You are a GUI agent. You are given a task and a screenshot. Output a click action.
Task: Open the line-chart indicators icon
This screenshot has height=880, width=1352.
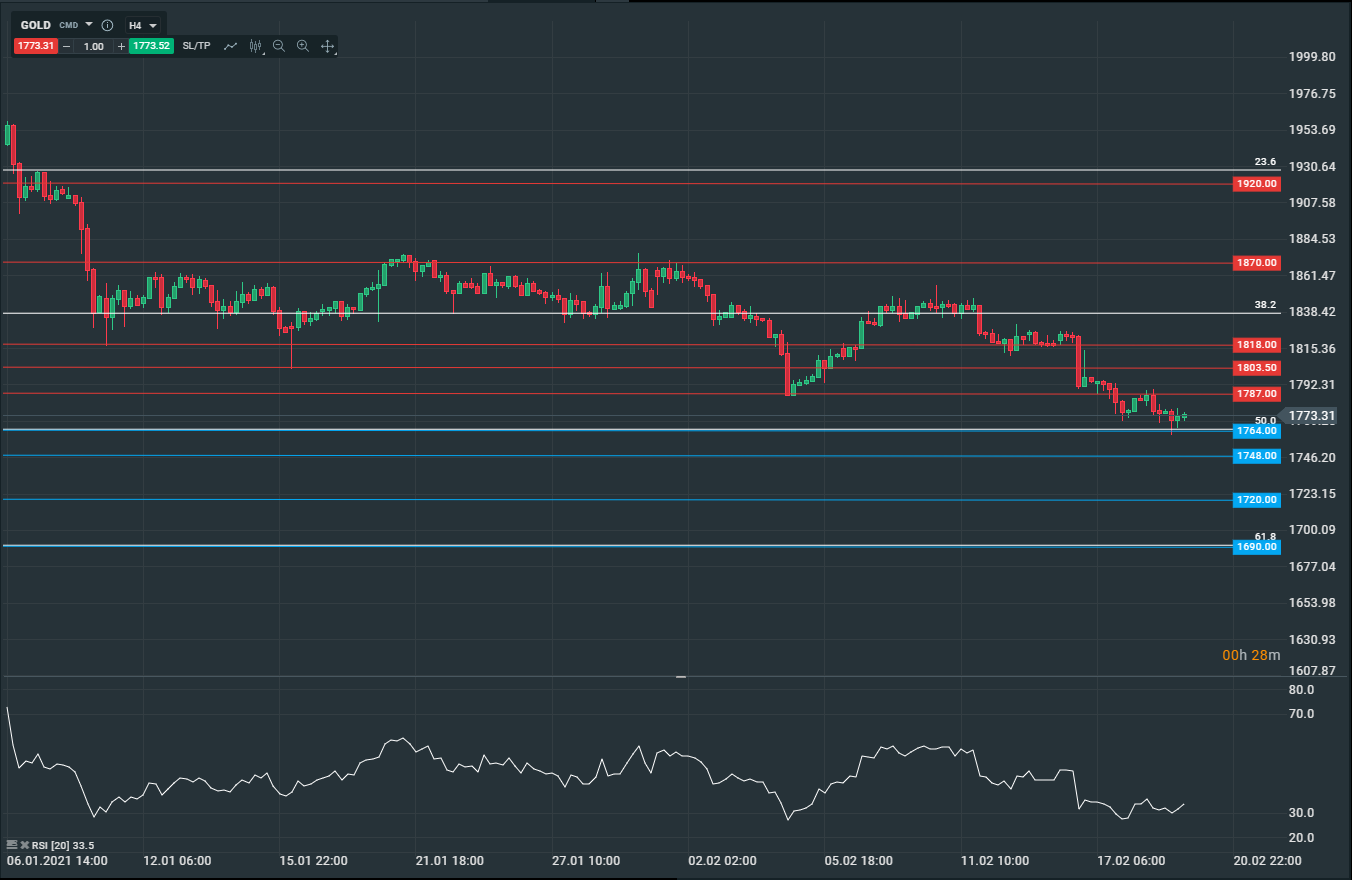pyautogui.click(x=231, y=46)
